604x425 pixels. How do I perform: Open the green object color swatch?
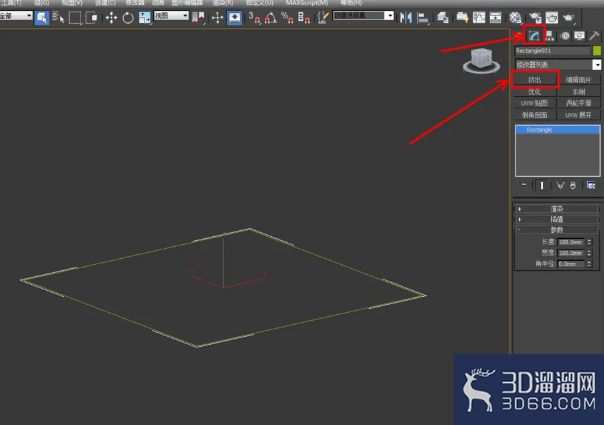[597, 50]
